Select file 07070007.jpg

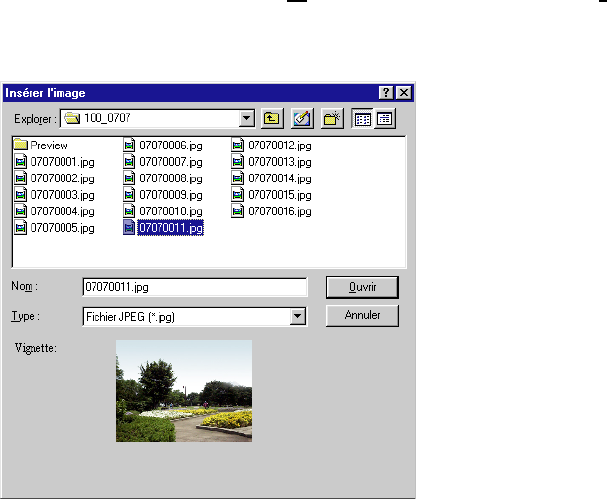(163, 161)
